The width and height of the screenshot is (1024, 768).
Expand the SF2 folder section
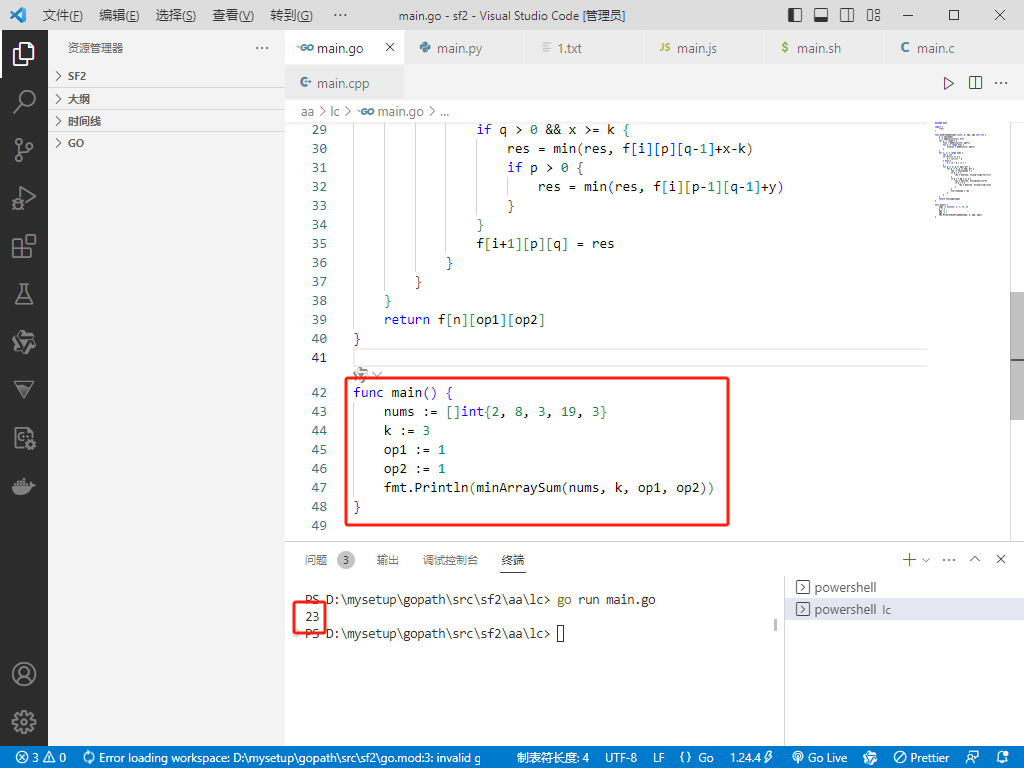coord(166,76)
